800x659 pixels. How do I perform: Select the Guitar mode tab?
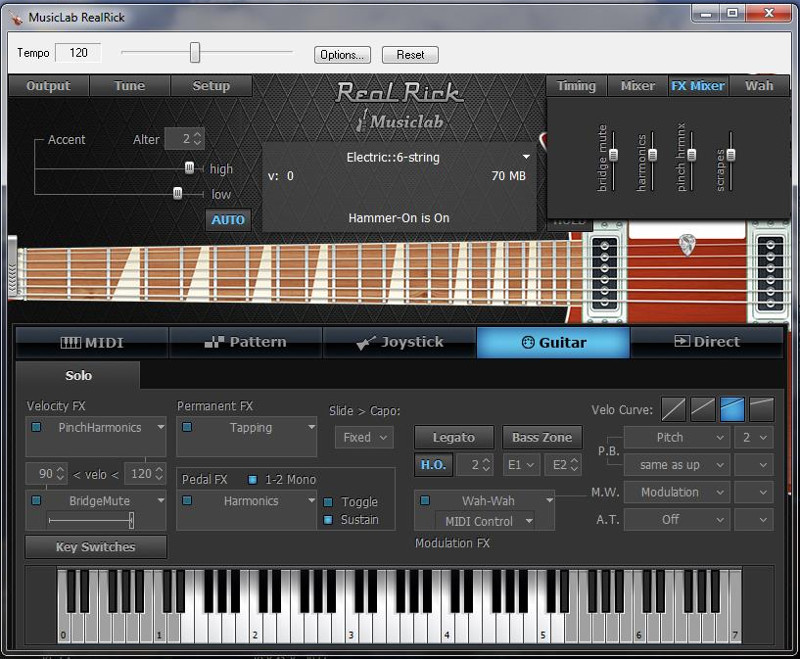pyautogui.click(x=554, y=342)
